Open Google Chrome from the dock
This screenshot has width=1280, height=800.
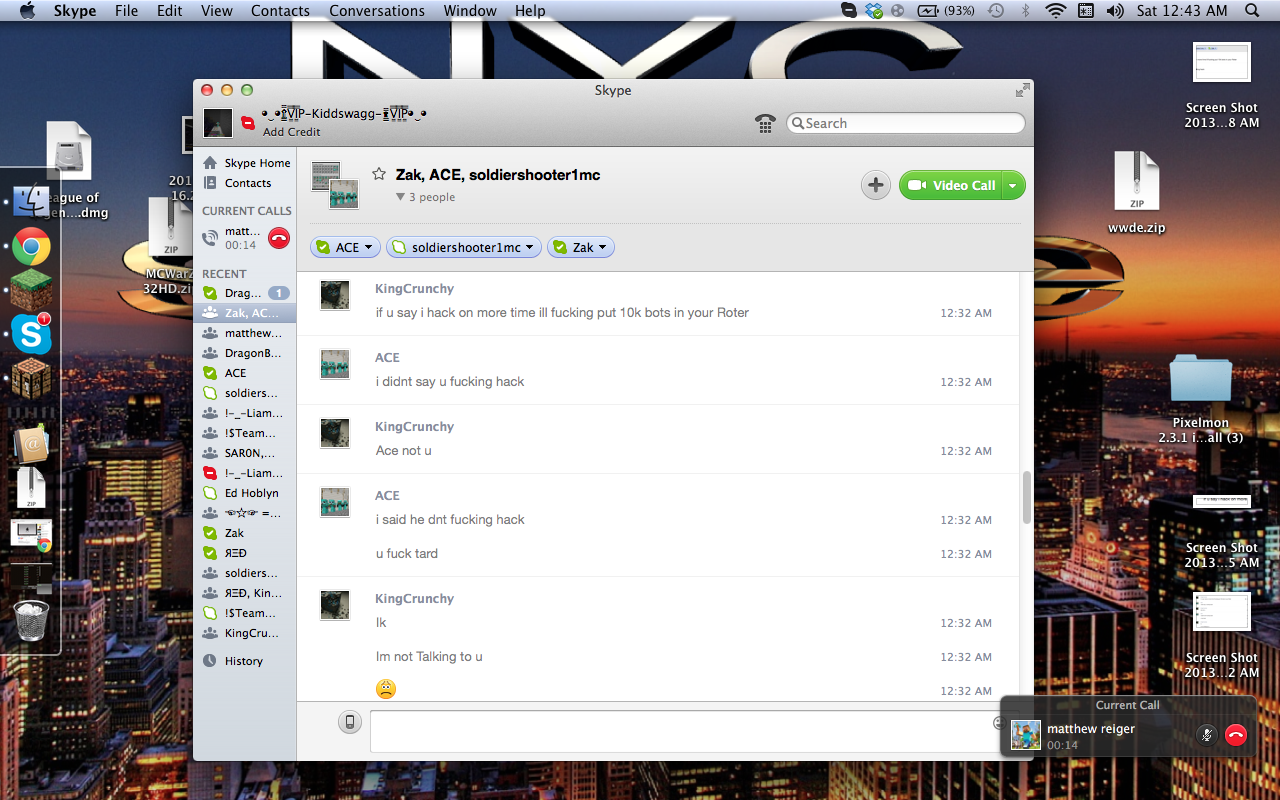coord(31,246)
